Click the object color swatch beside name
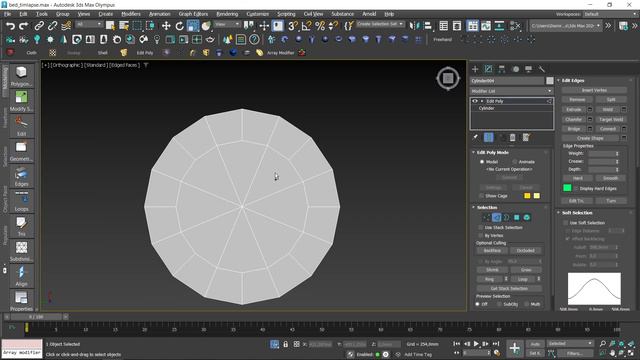 tap(550, 81)
